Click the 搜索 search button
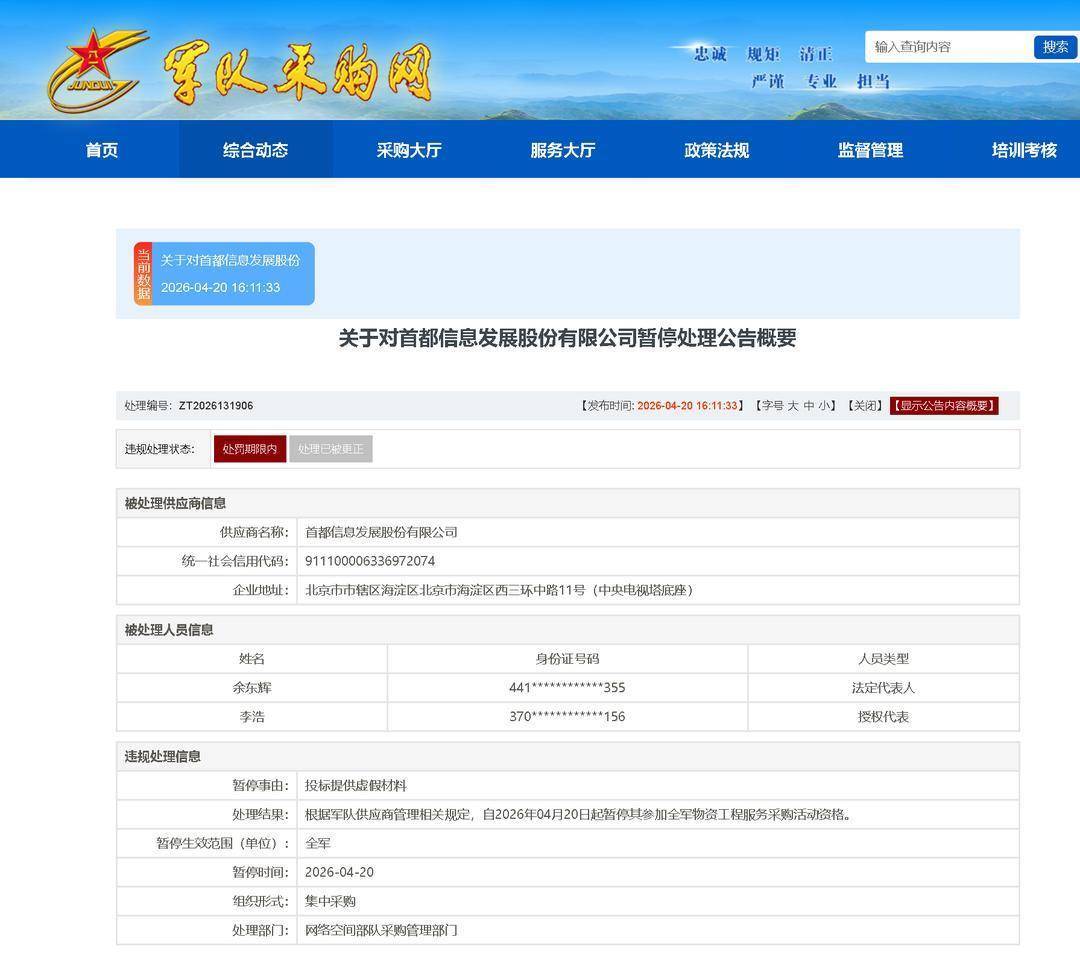Image resolution: width=1080 pixels, height=975 pixels. [x=1055, y=47]
